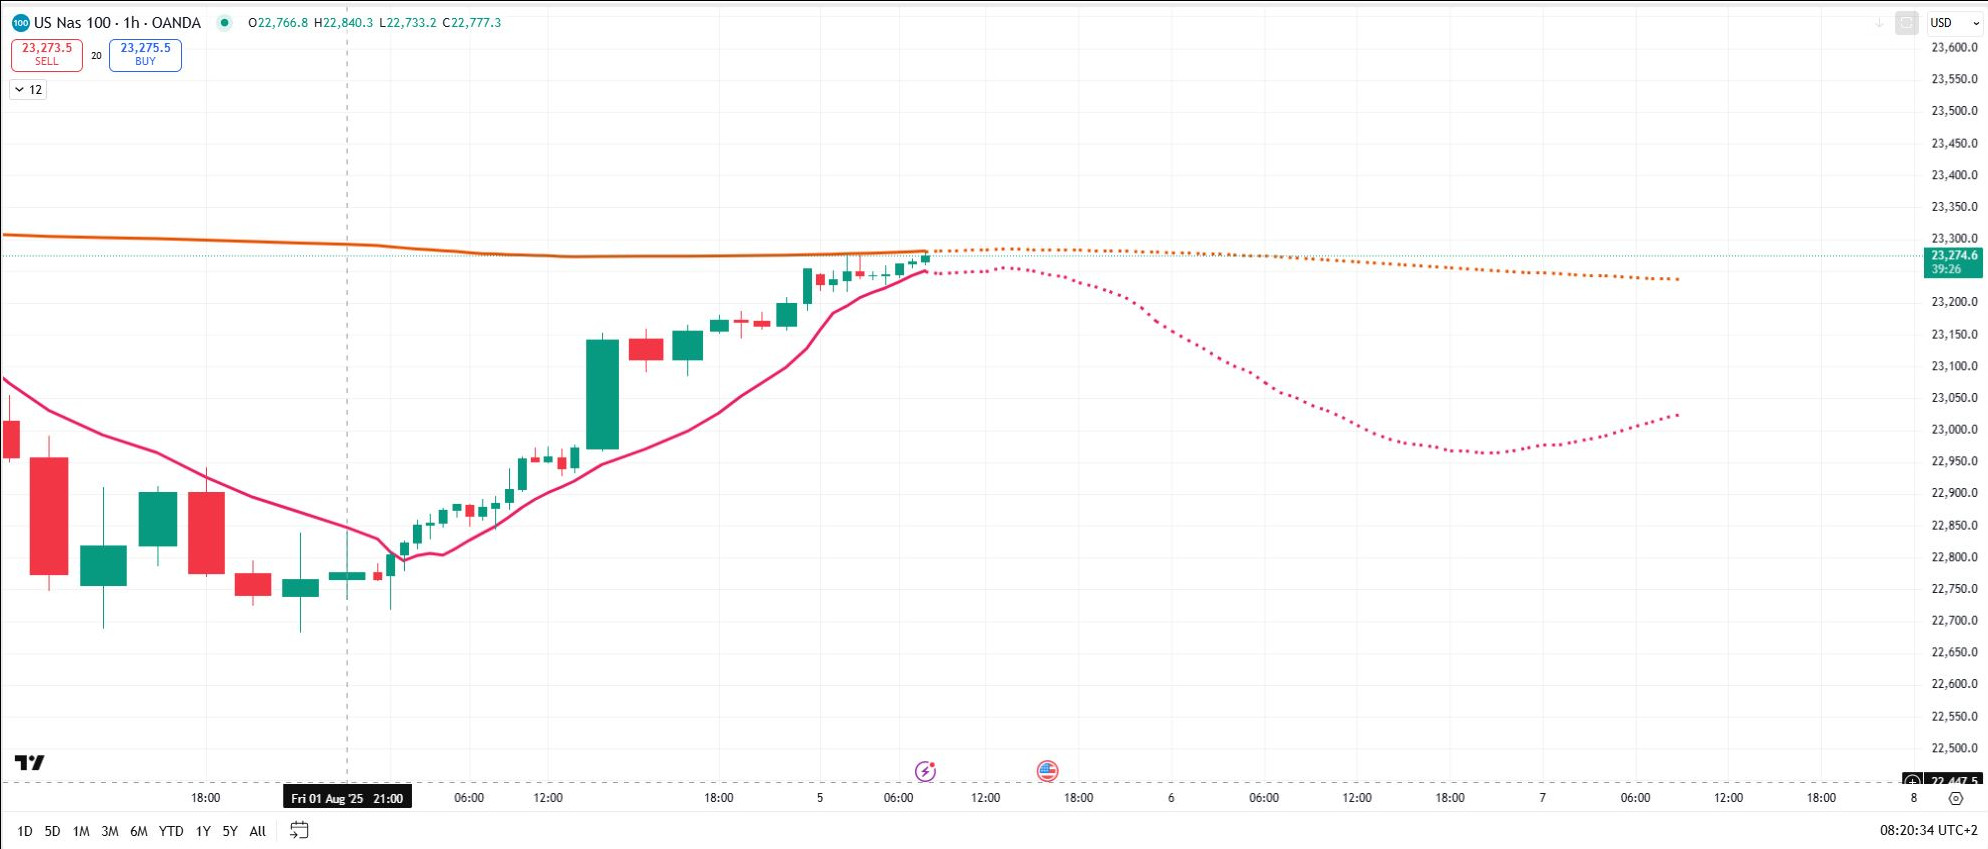Select the YTD time range tab
This screenshot has height=849, width=1988.
coord(171,831)
